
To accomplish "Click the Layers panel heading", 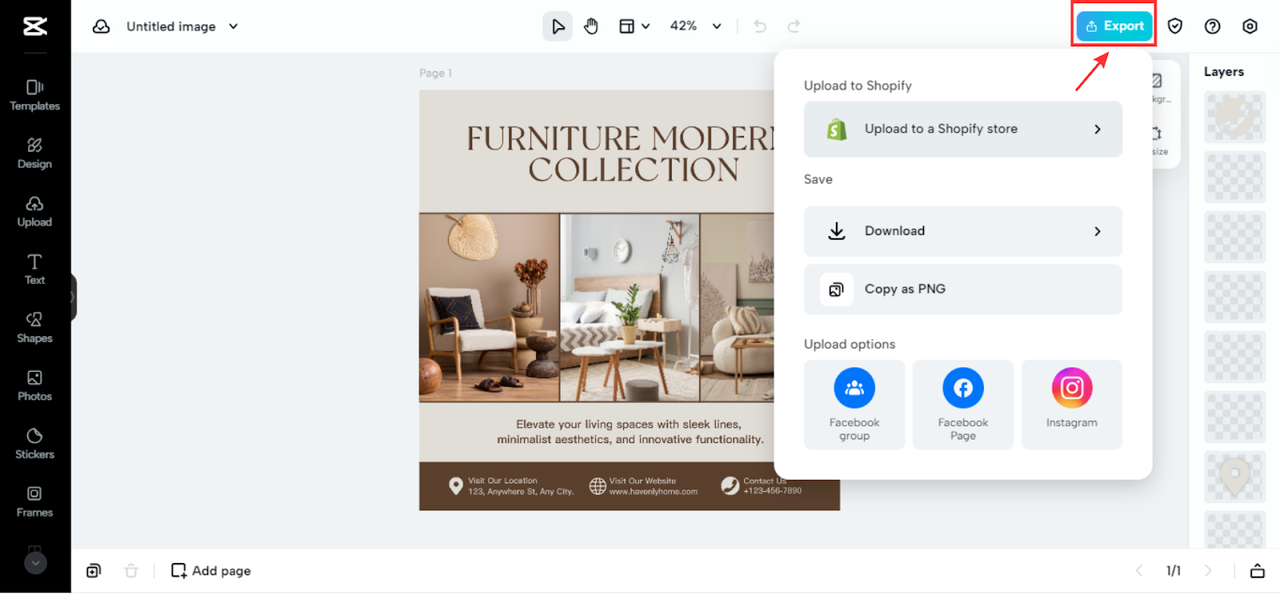I will [1224, 72].
